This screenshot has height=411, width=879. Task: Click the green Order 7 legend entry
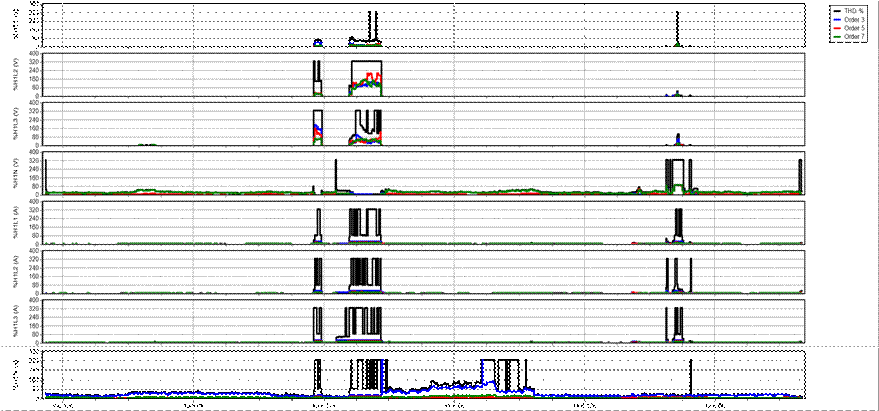[x=853, y=36]
